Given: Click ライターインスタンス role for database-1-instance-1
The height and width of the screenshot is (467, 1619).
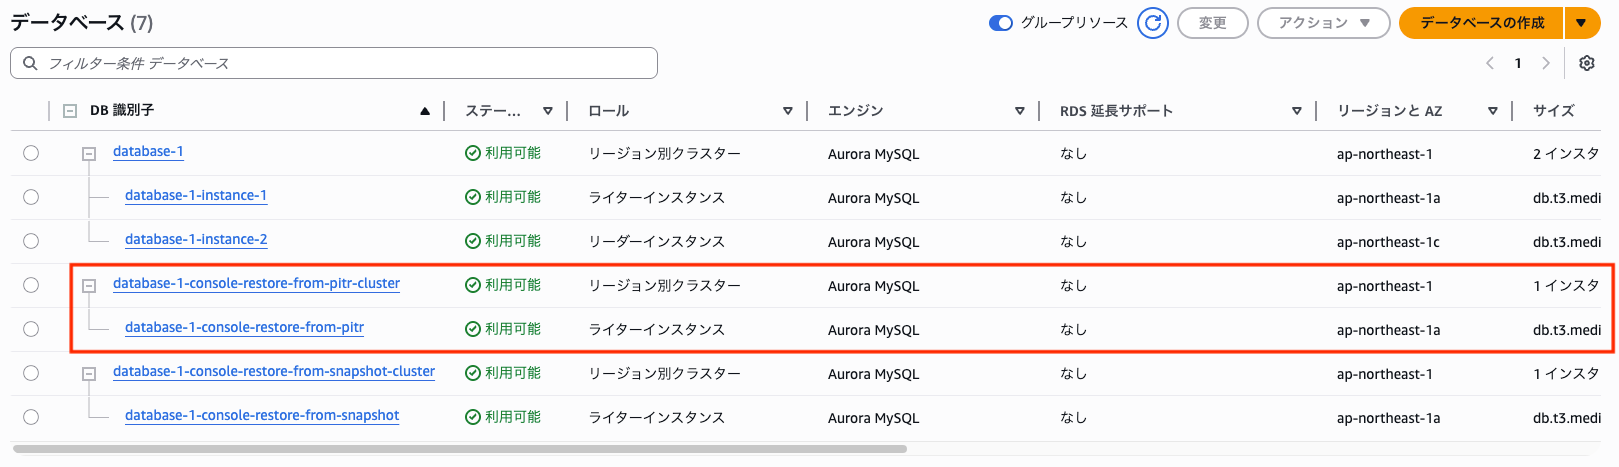Looking at the screenshot, I should pyautogui.click(x=656, y=197).
